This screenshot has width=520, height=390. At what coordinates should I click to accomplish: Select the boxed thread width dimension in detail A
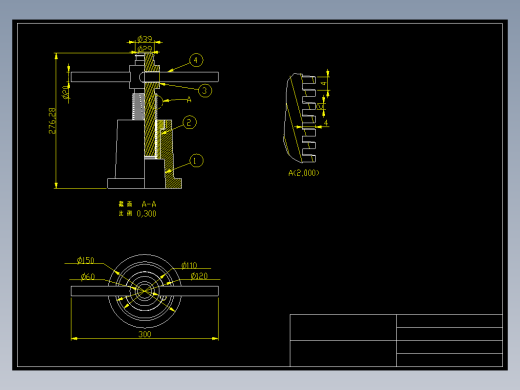(x=321, y=106)
